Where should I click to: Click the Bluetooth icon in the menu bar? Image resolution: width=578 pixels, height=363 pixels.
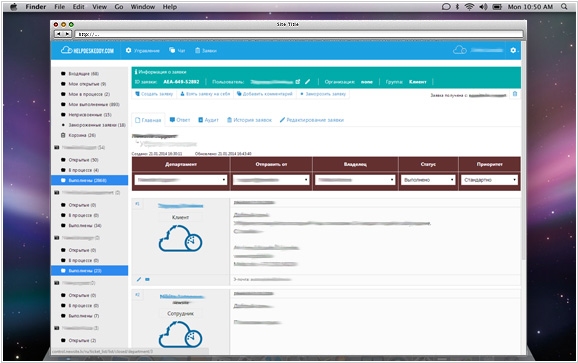(x=457, y=7)
